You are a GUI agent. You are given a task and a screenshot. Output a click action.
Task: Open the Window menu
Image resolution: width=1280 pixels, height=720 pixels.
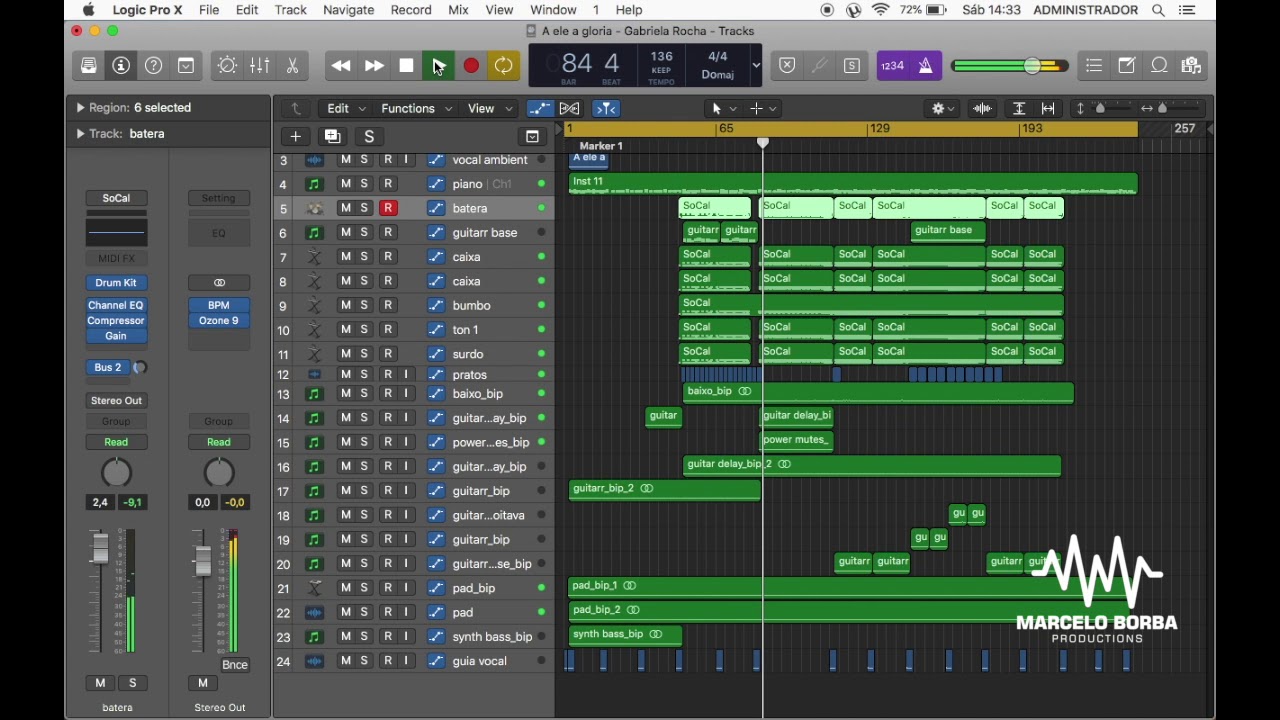(x=553, y=10)
